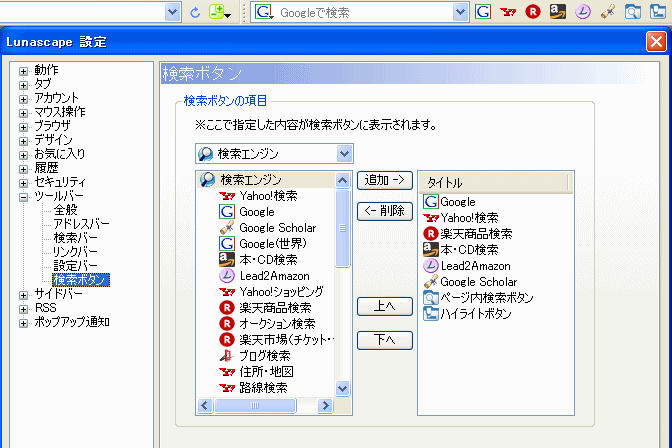Expand the マウス操作 tree node
672x448 pixels.
click(x=24, y=113)
